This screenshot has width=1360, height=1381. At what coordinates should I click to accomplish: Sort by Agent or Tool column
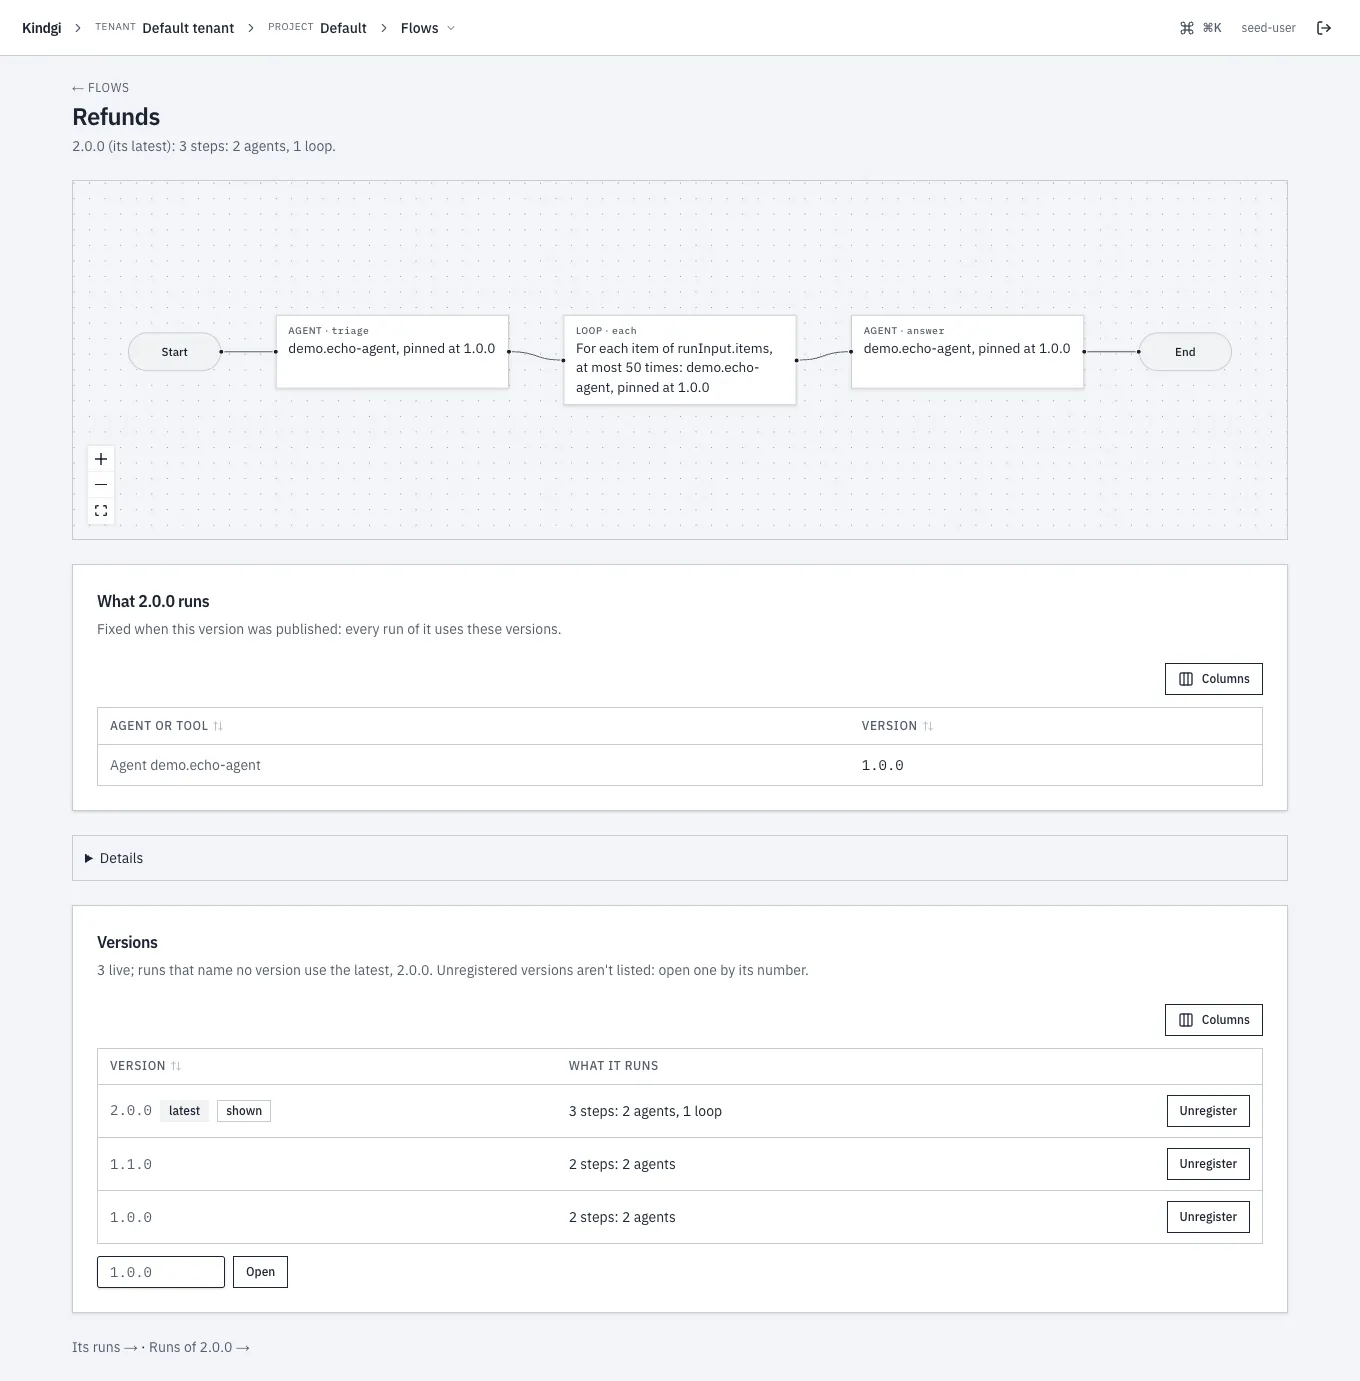tap(167, 726)
